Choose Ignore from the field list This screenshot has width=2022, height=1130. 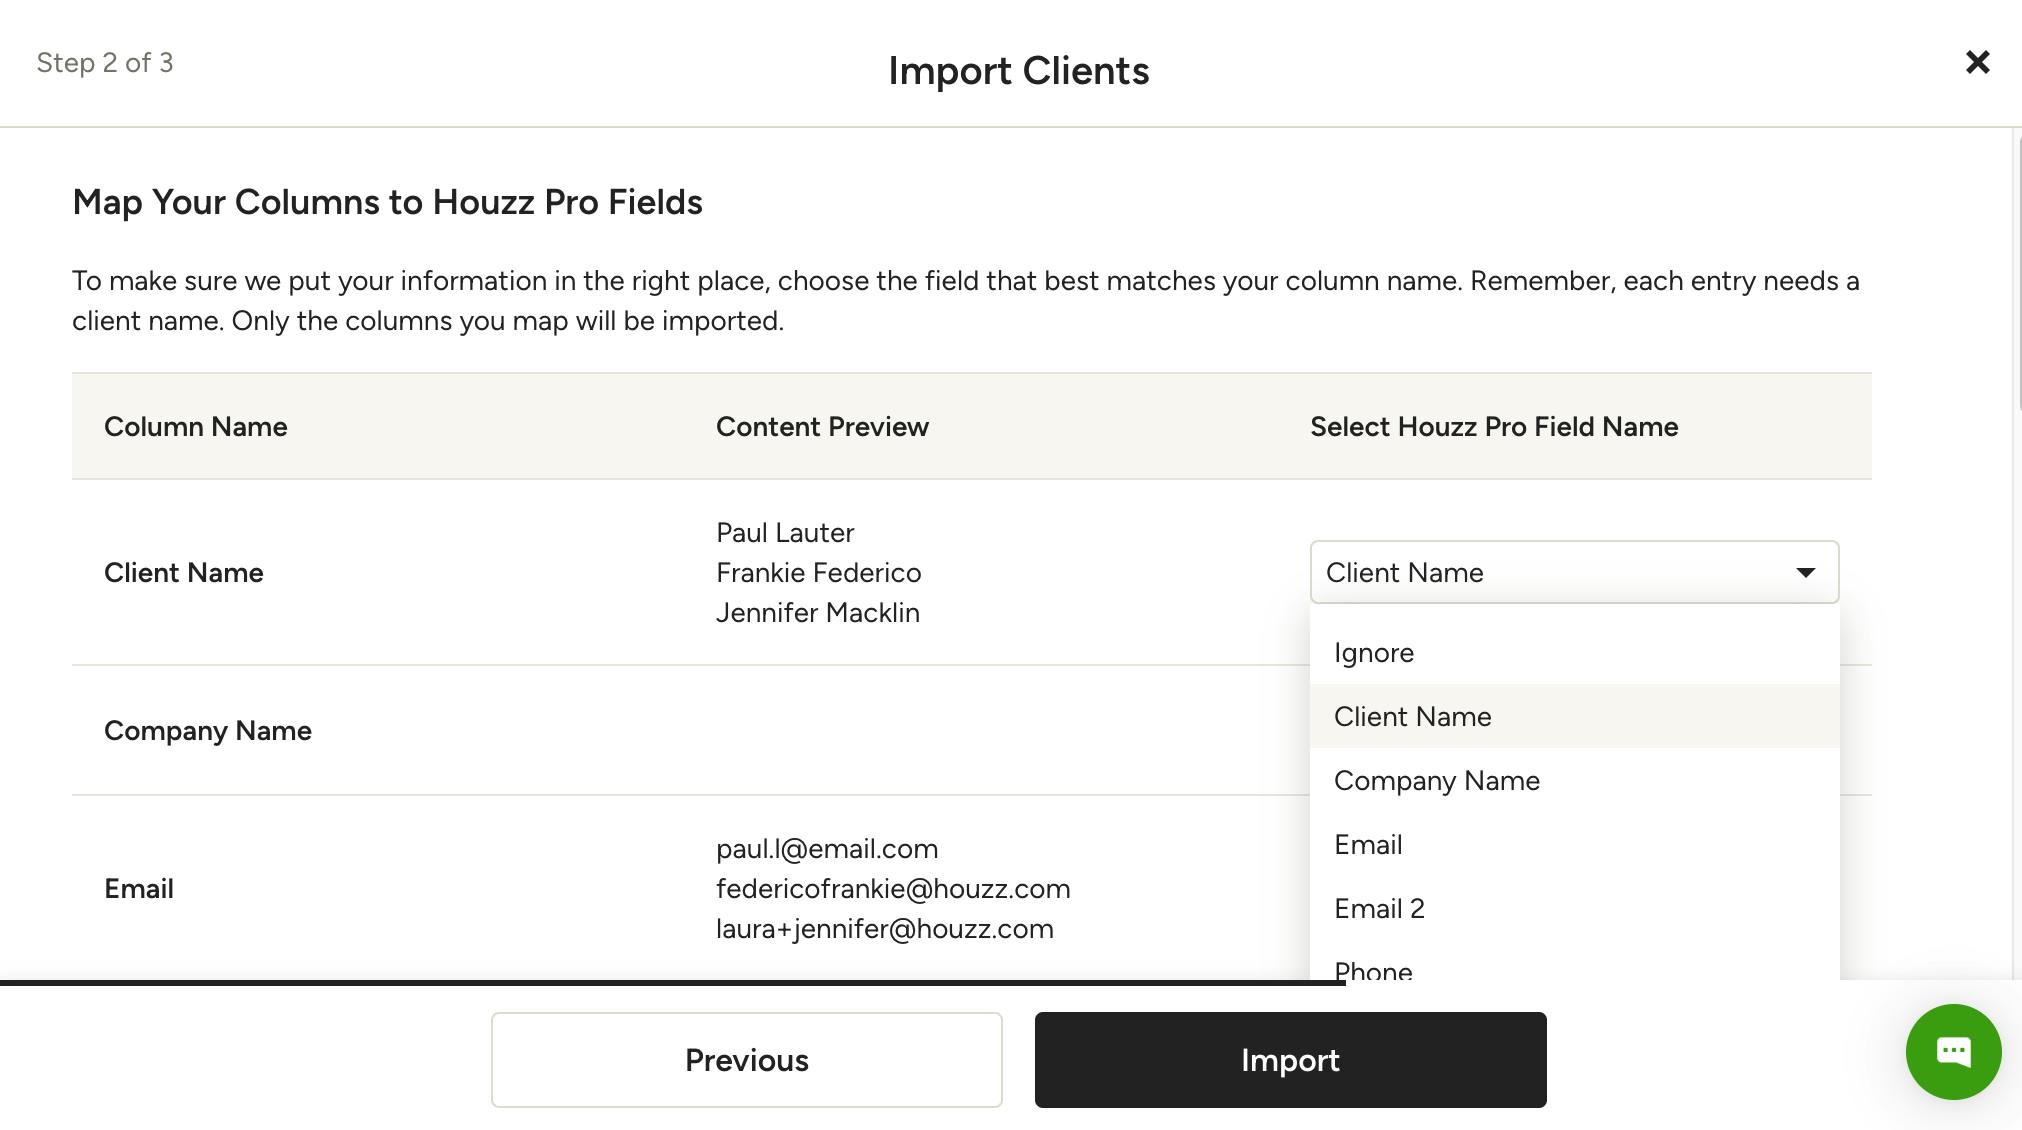(1374, 653)
